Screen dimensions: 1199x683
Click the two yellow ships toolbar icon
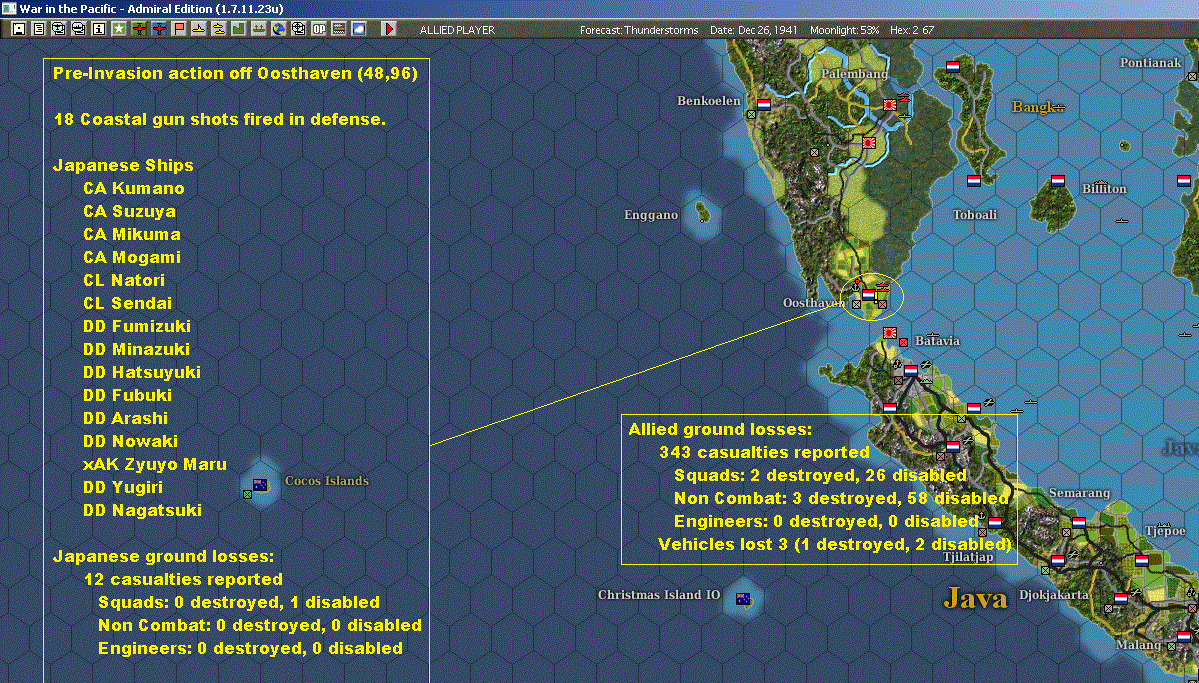[x=219, y=29]
